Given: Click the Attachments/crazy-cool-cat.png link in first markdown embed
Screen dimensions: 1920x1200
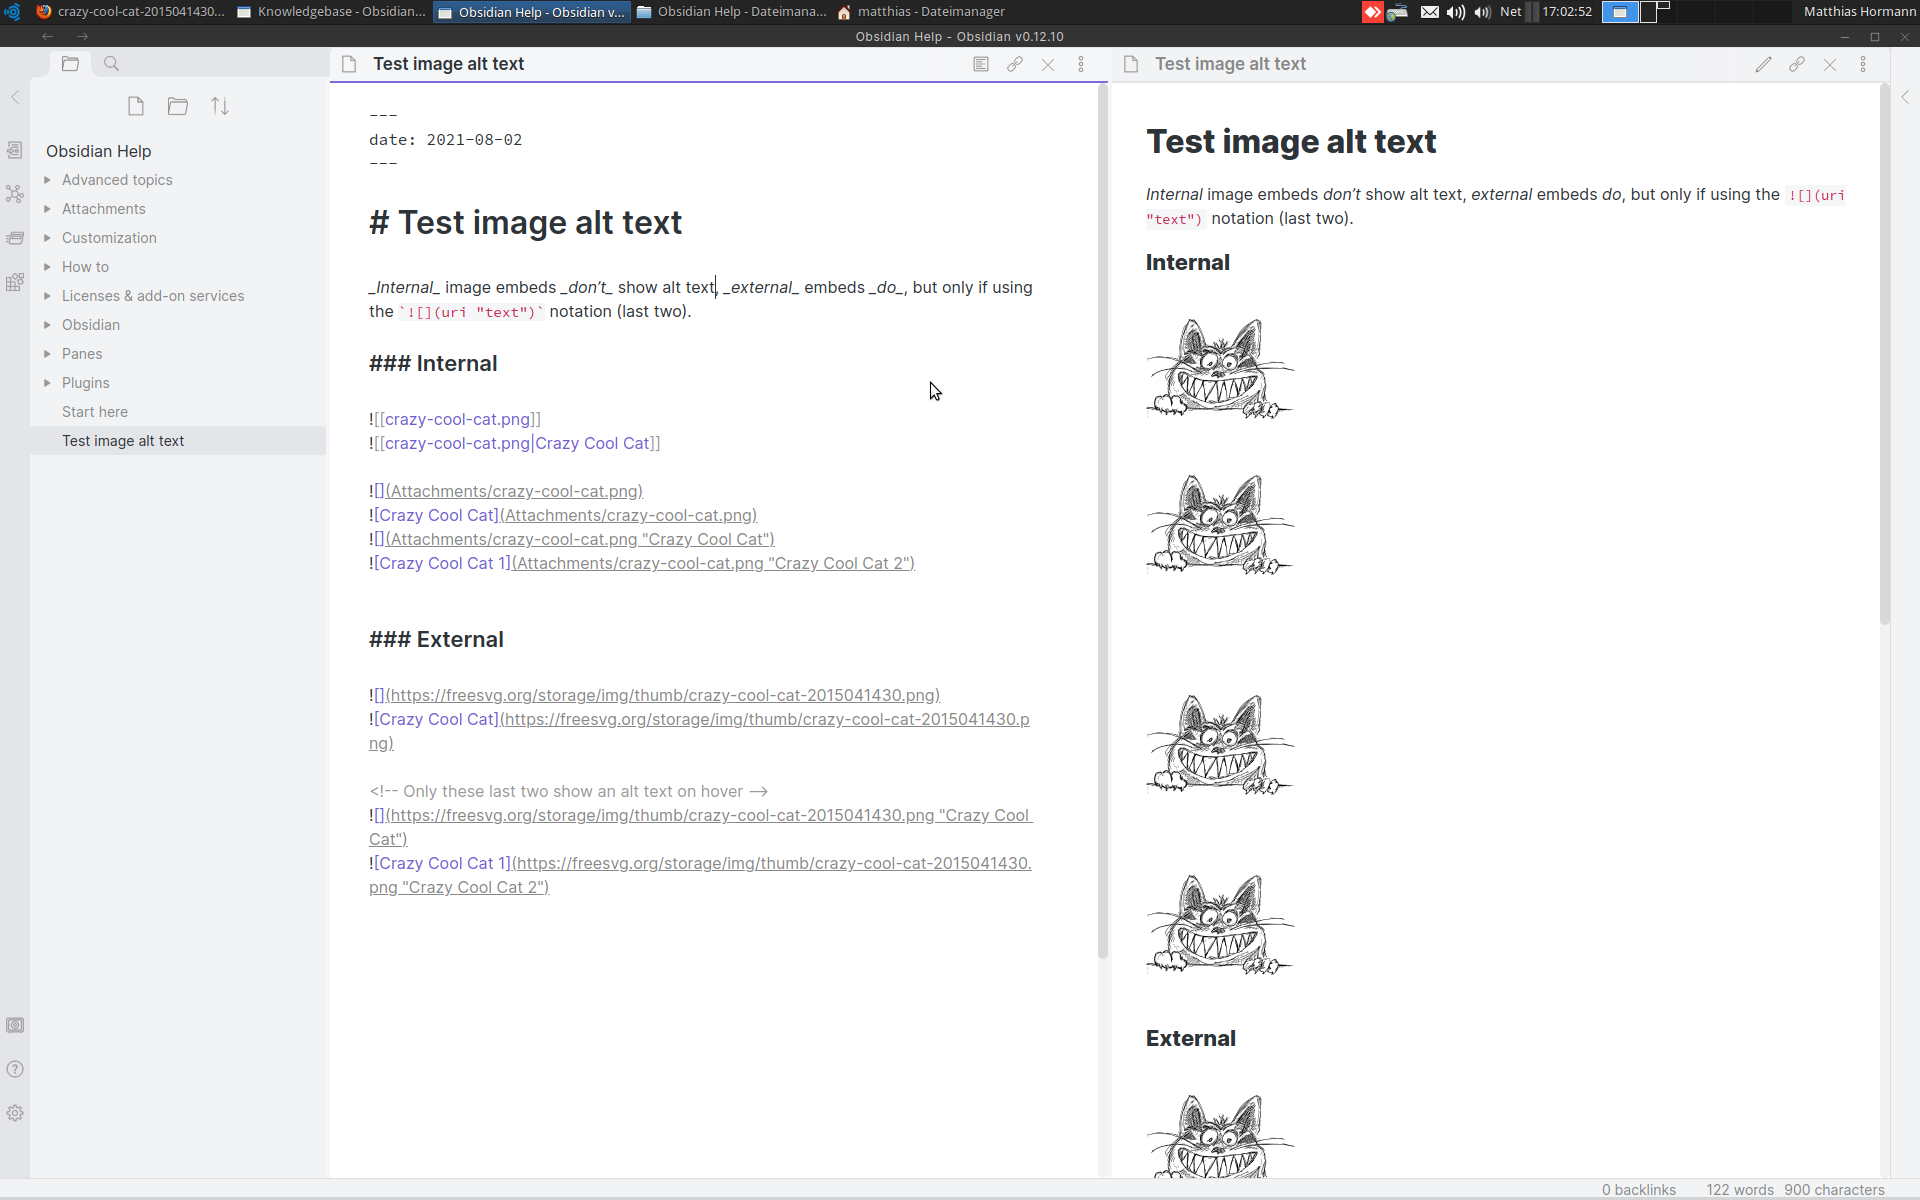Looking at the screenshot, I should click(514, 491).
